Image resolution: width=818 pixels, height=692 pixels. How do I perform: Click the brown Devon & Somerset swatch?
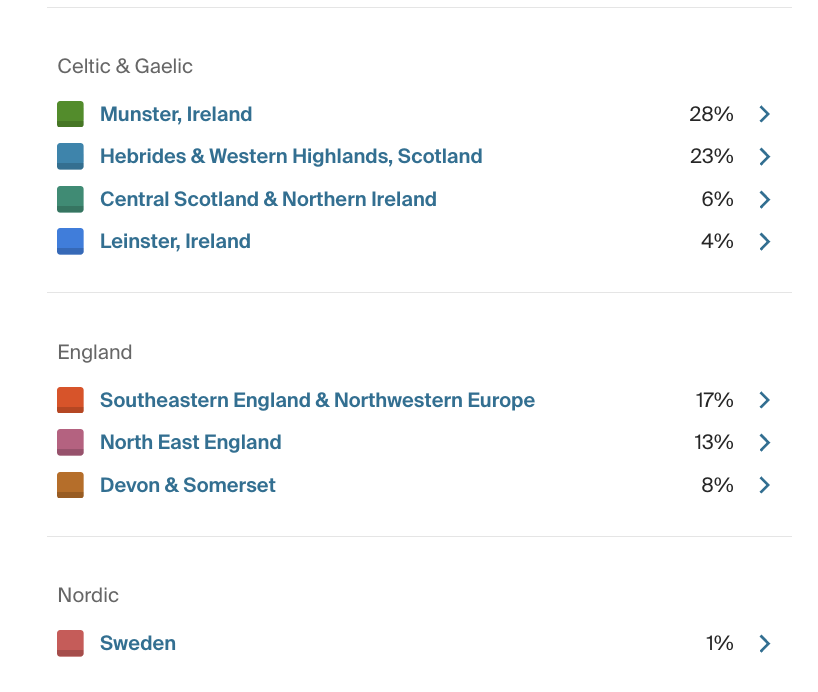tap(70, 485)
